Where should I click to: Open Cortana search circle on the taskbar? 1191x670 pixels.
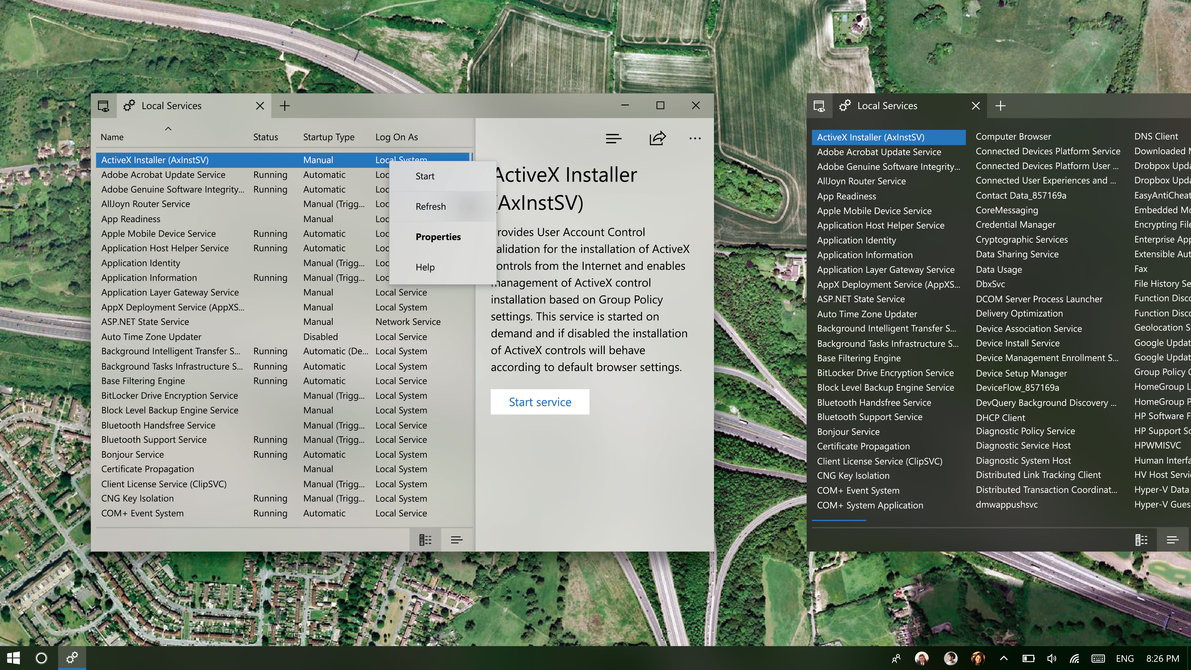coord(41,658)
